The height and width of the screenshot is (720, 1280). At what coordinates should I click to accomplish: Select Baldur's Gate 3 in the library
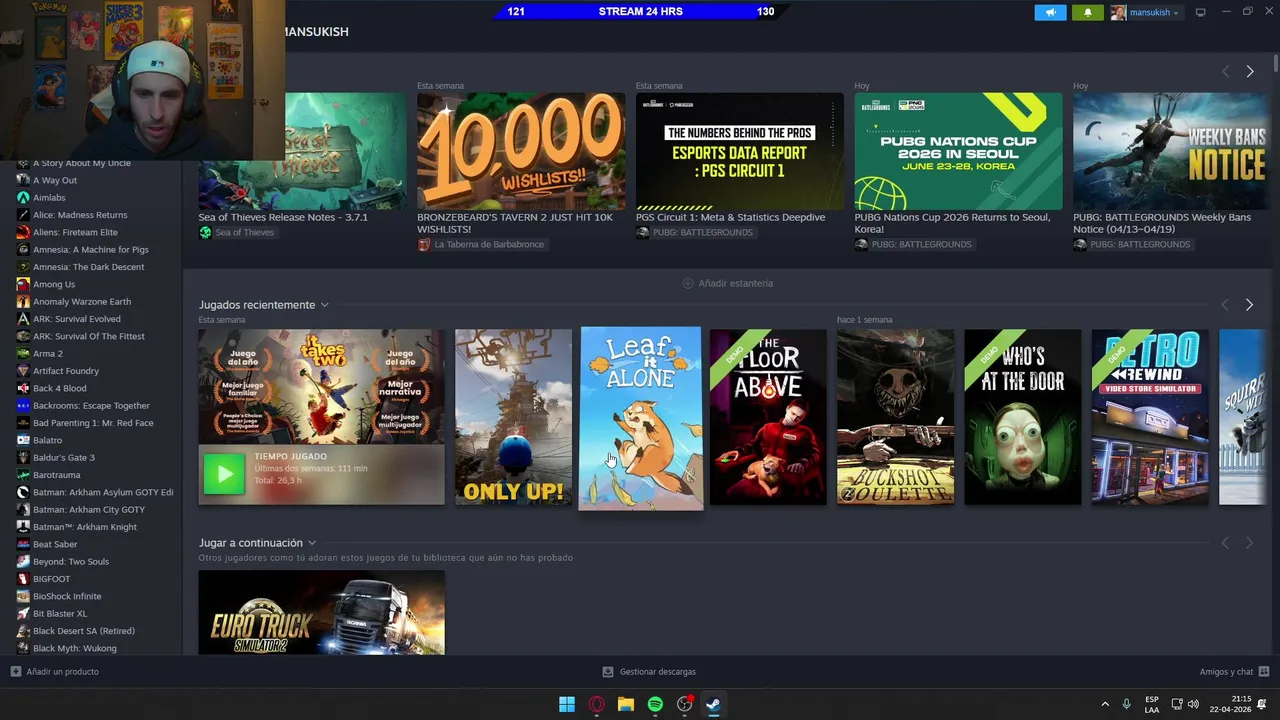pyautogui.click(x=64, y=457)
